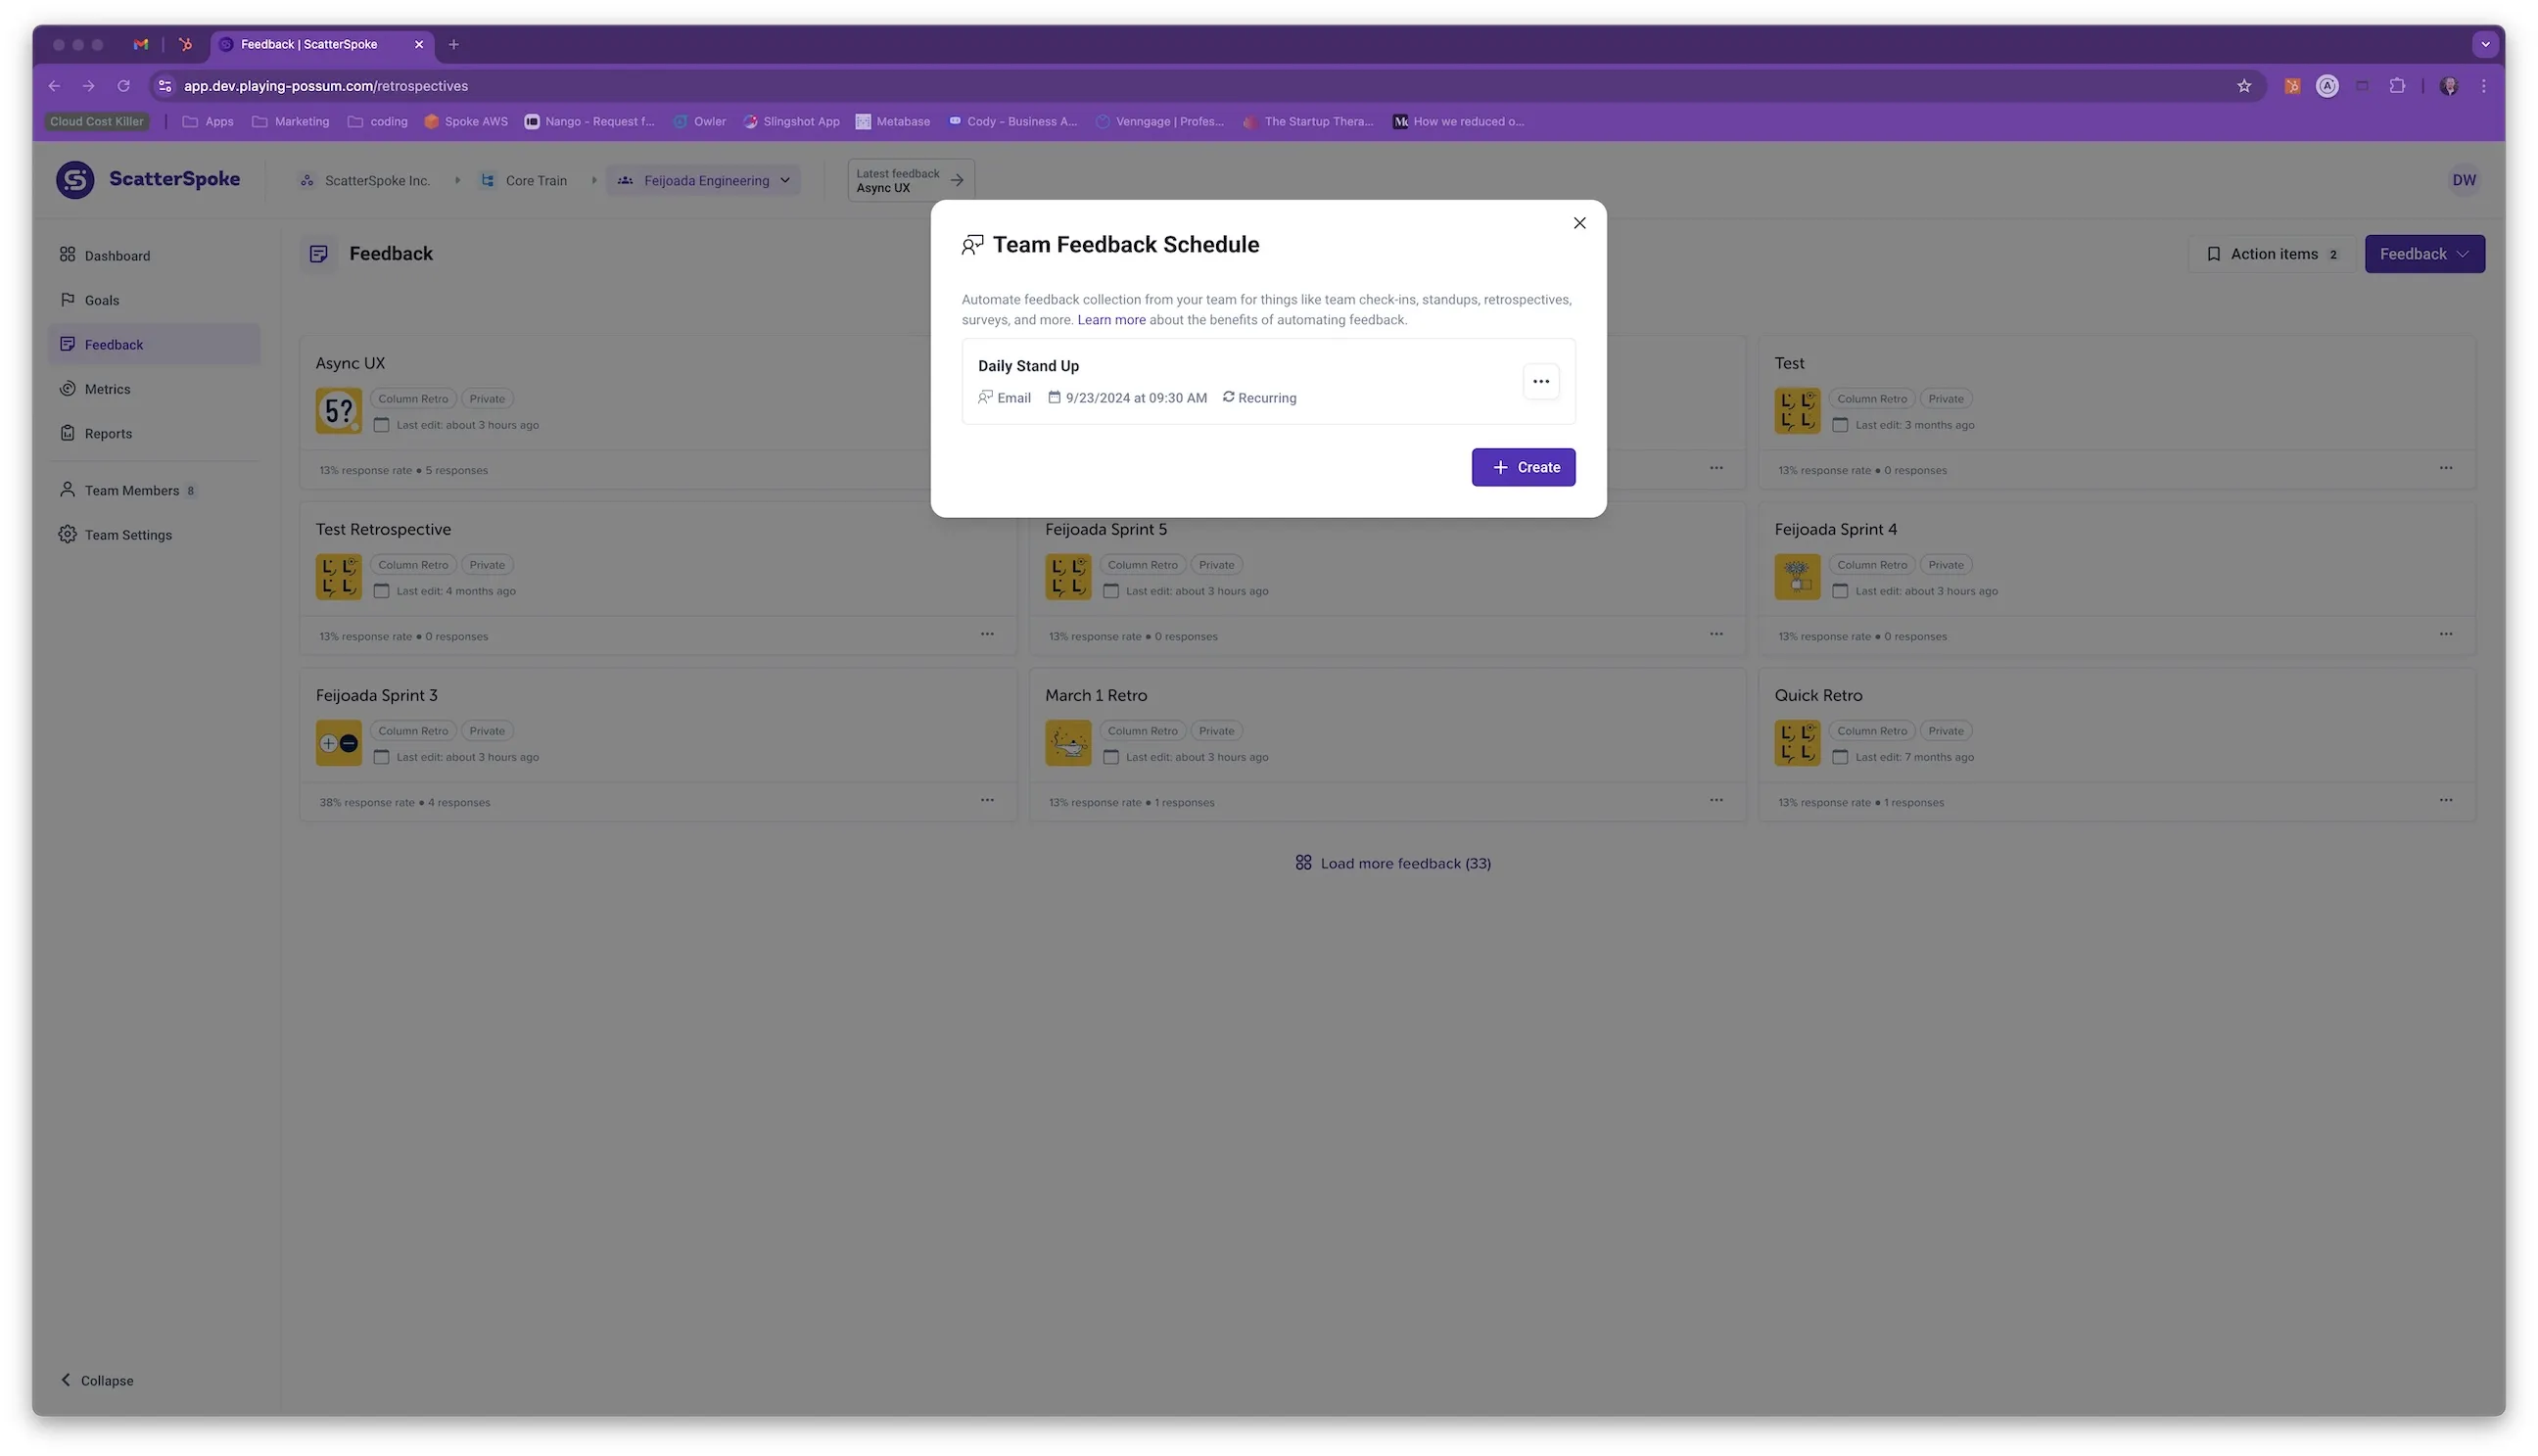Click Load more feedback (33)
2538x1456 pixels.
coord(1393,862)
